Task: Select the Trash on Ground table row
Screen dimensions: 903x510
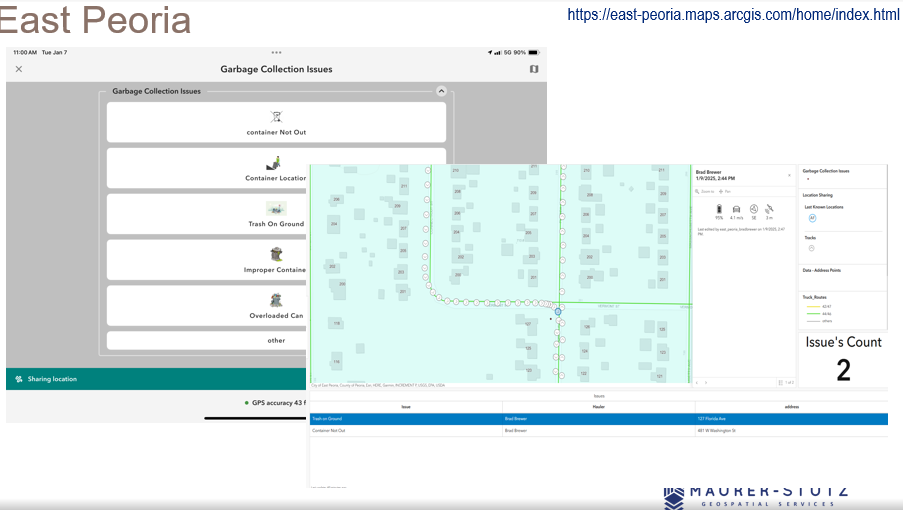Action: coord(599,418)
